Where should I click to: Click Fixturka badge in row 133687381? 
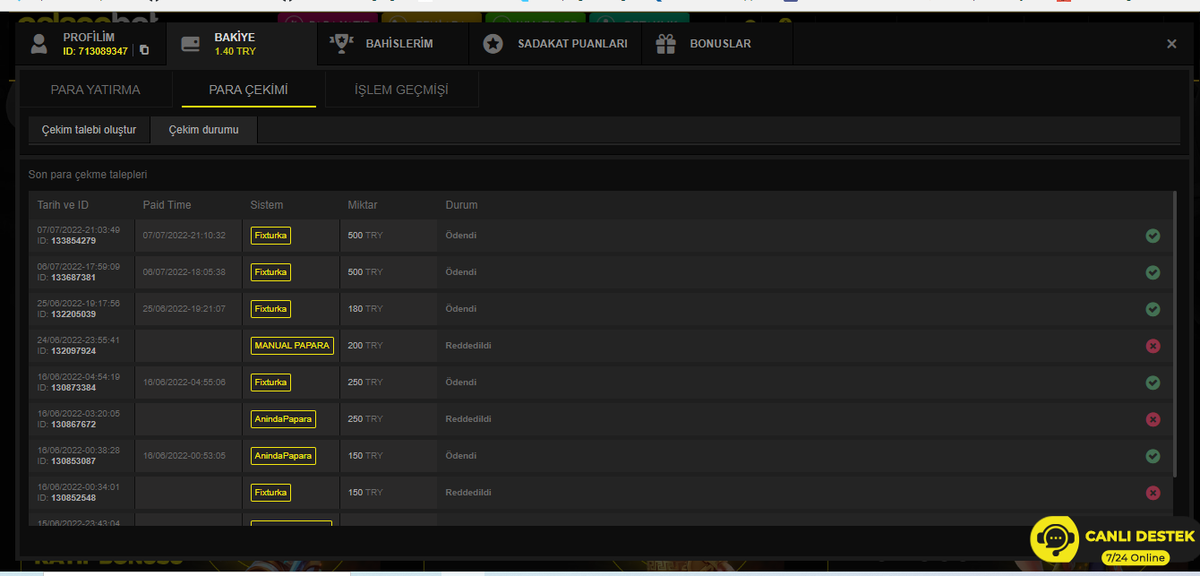[270, 272]
